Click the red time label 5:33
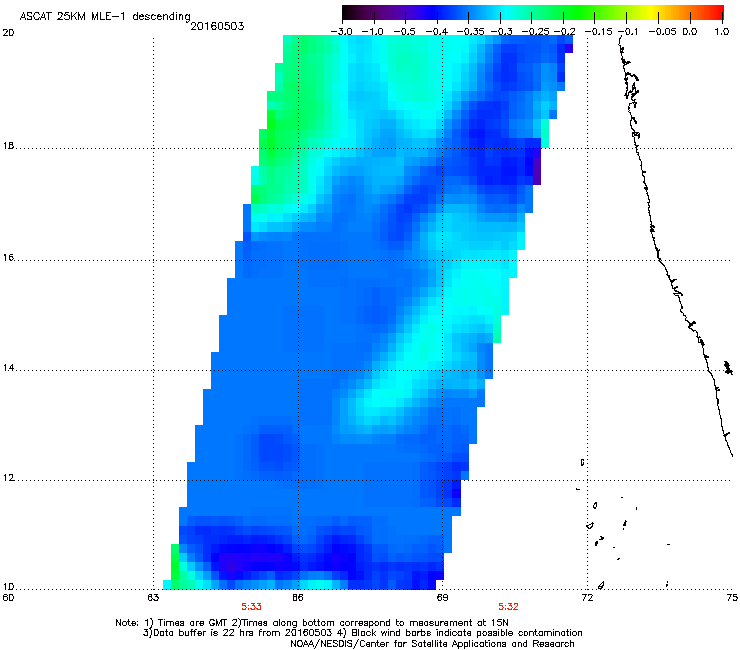The image size is (740, 650). pyautogui.click(x=251, y=607)
